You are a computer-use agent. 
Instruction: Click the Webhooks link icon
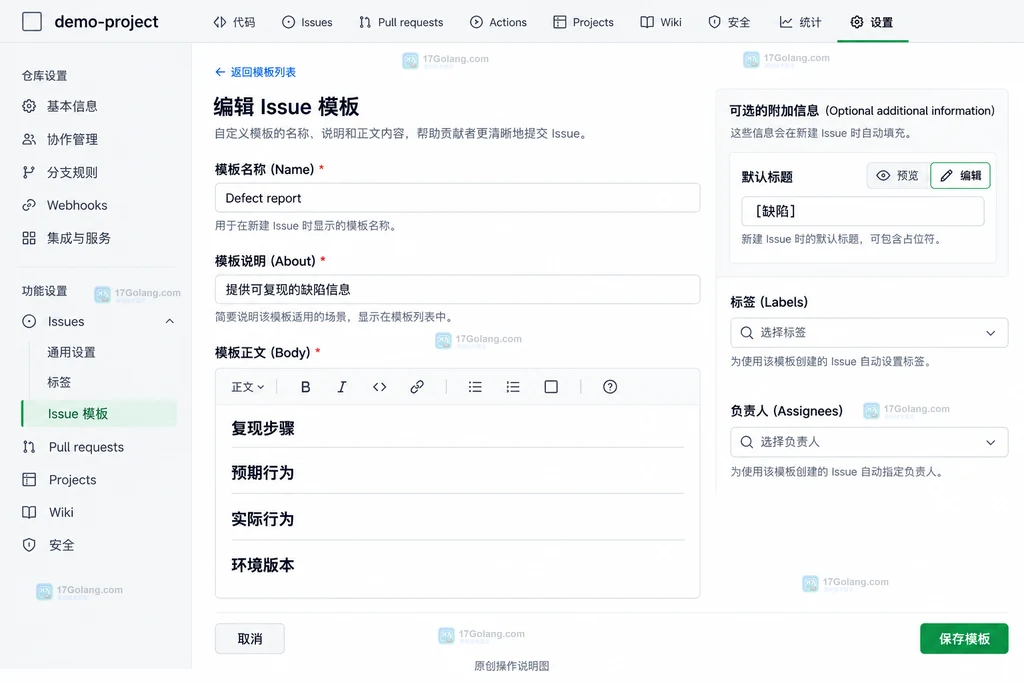[x=29, y=205]
